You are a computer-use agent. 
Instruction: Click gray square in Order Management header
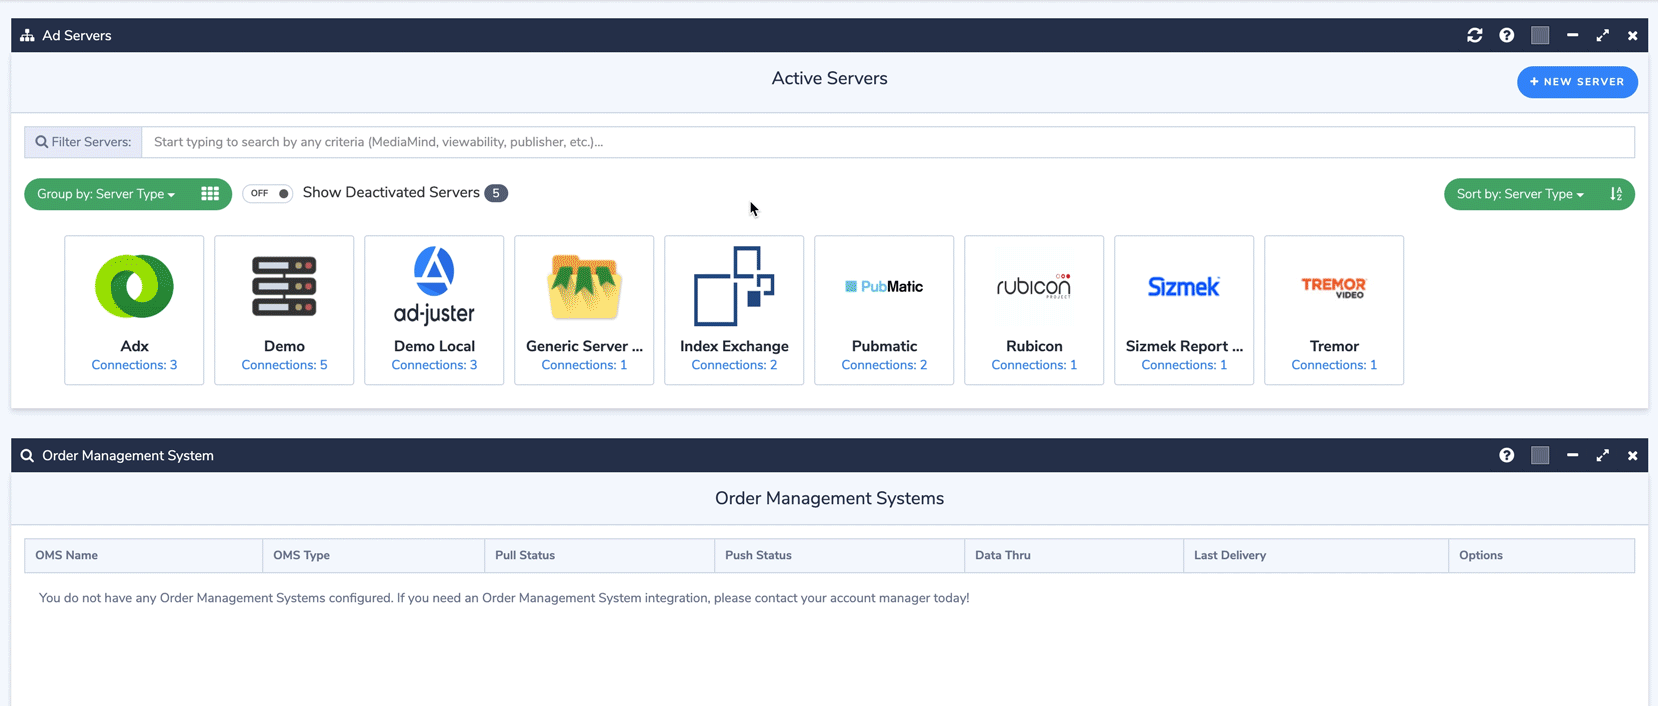1540,455
